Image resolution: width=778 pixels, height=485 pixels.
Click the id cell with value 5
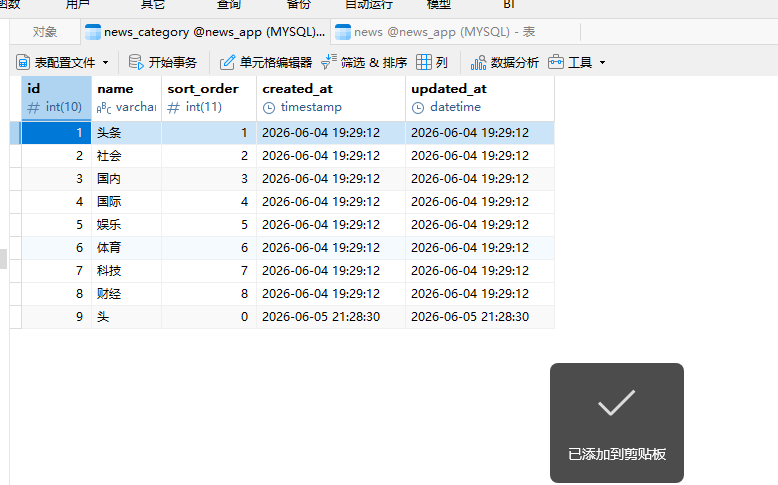[x=57, y=225]
